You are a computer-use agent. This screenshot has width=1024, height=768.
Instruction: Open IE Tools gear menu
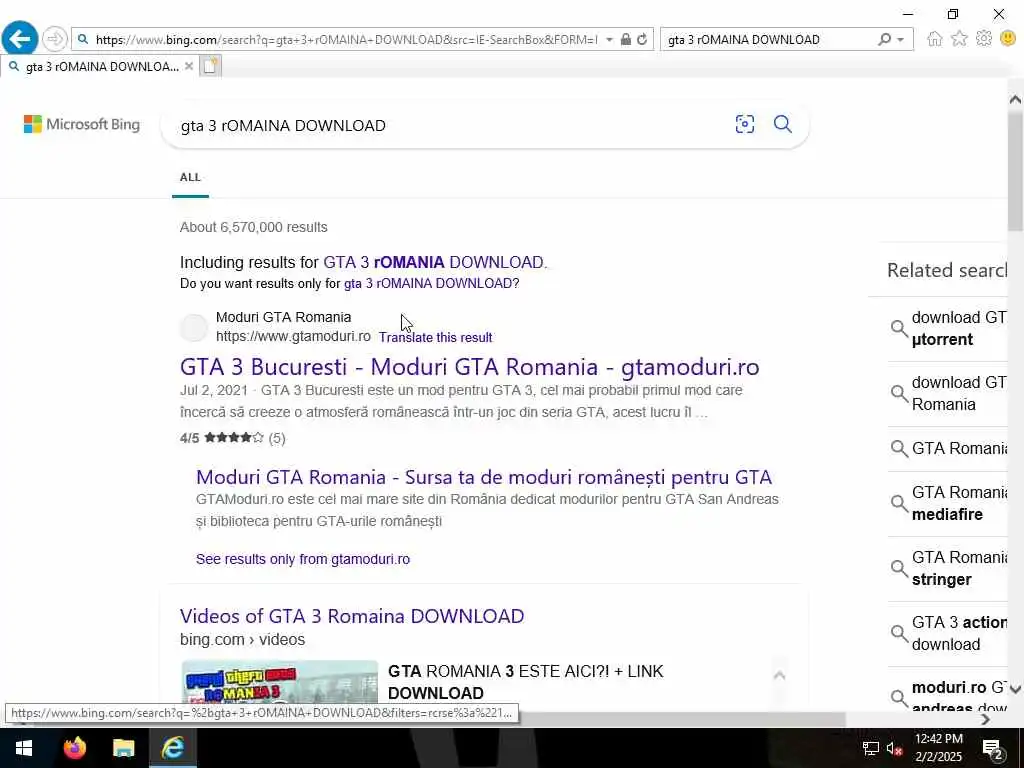click(984, 39)
